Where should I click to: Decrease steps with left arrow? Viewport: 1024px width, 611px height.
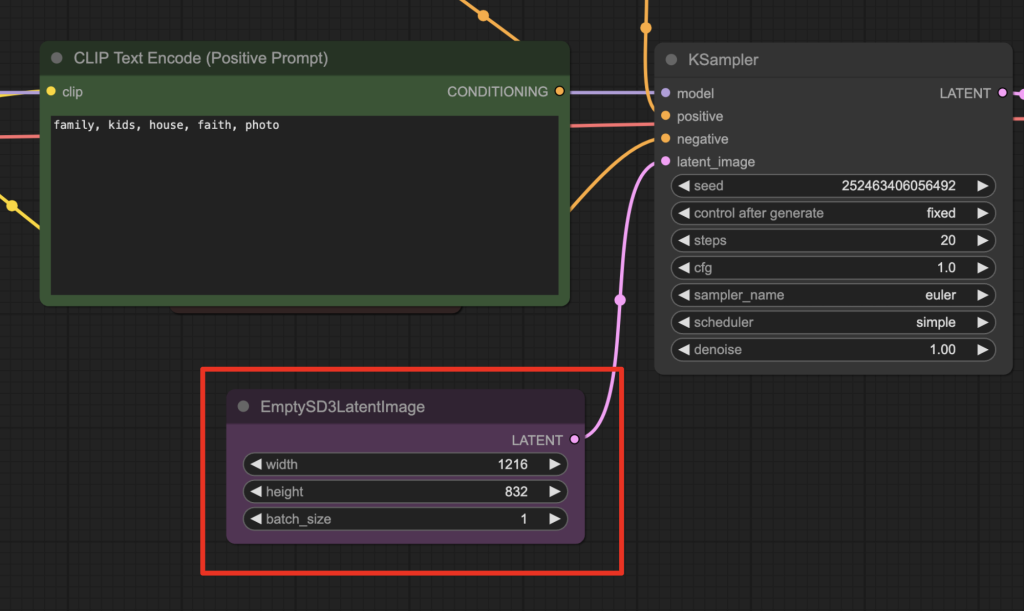684,240
